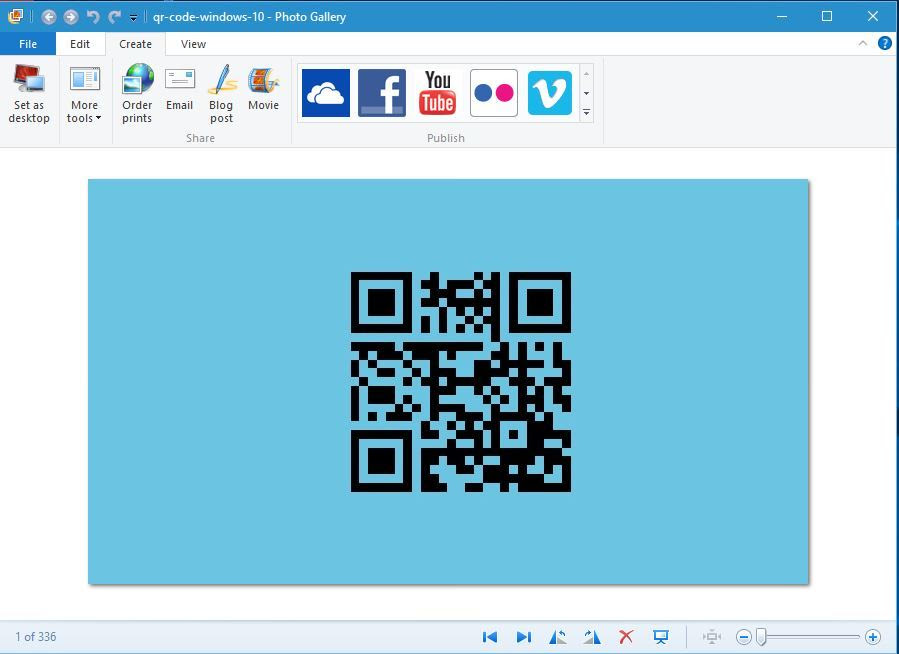Open Customize Quick Access Toolbar dropdown
The width and height of the screenshot is (899, 654).
(x=133, y=17)
